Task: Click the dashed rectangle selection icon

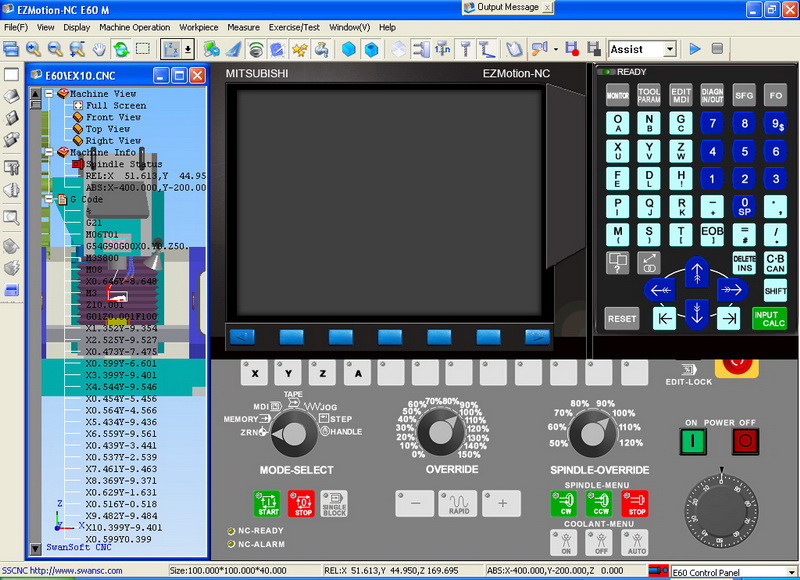Action: [x=143, y=49]
